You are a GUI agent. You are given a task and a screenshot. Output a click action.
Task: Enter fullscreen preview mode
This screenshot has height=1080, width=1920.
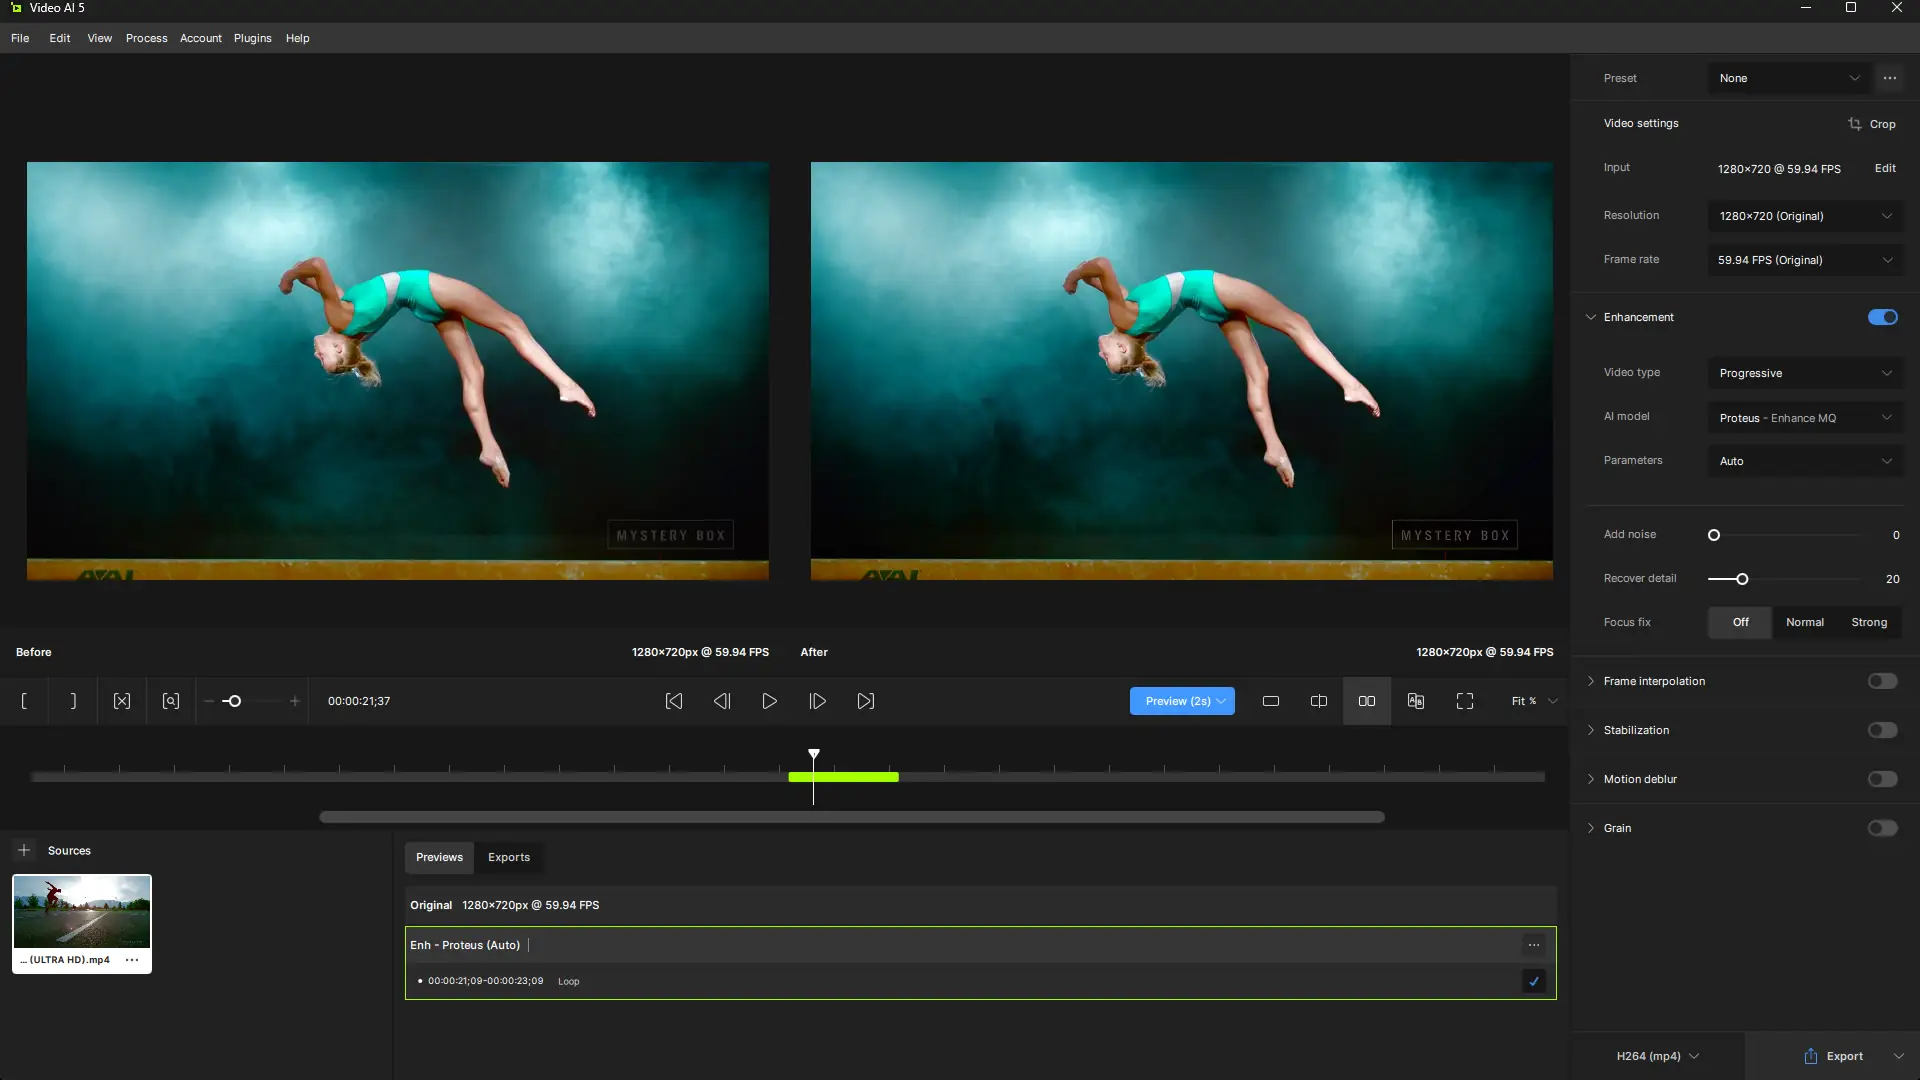pos(1464,701)
